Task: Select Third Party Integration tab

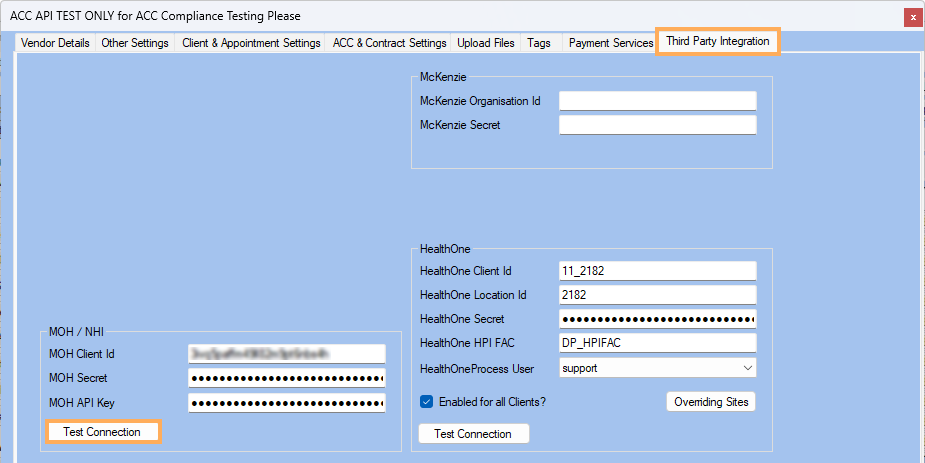Action: click(x=718, y=42)
